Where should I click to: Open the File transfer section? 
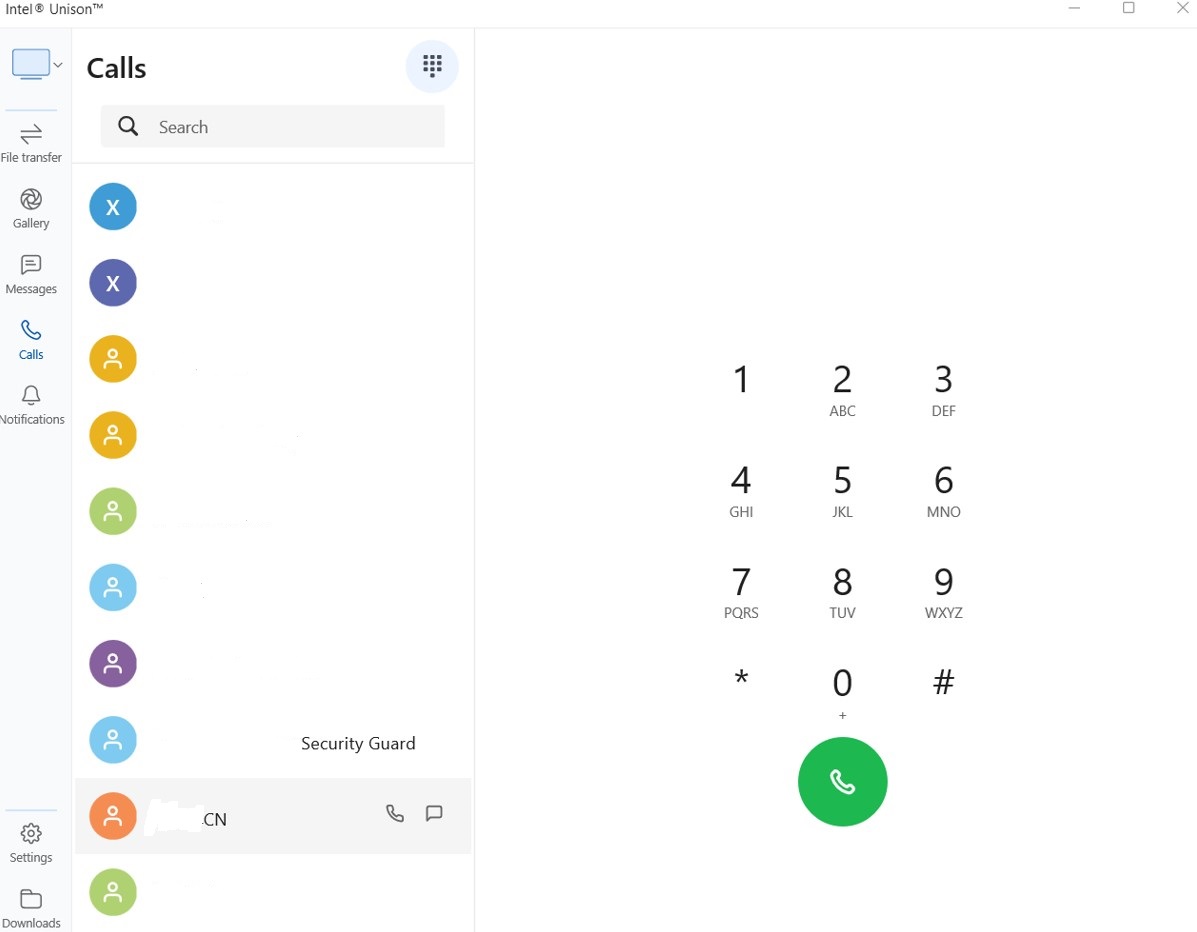(x=31, y=143)
